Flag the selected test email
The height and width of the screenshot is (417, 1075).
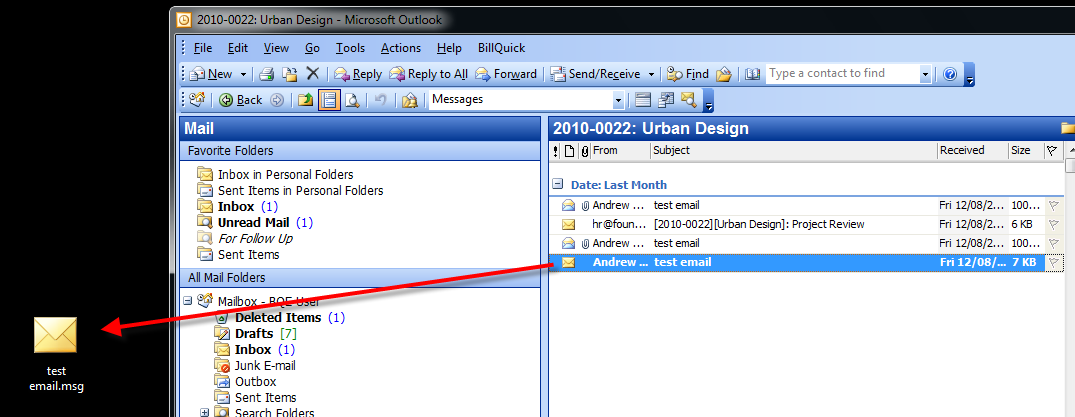1053,262
